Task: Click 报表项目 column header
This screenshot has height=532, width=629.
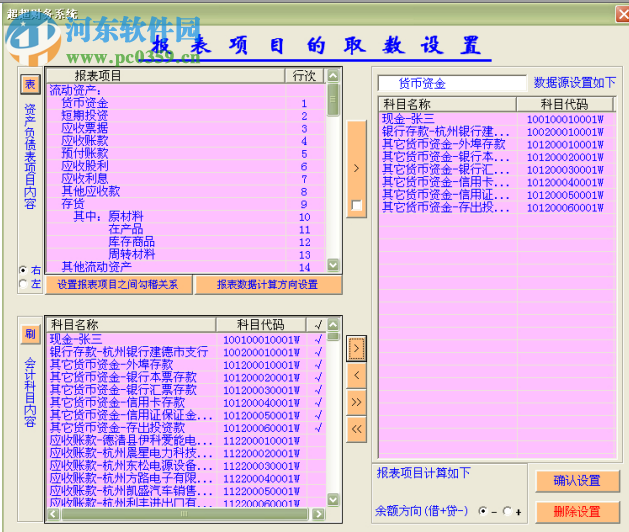Action: (166, 75)
